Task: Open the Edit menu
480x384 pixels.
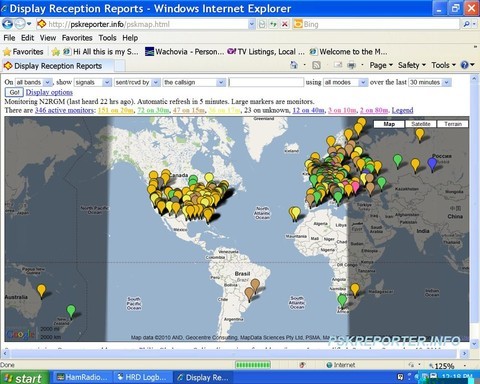Action: tap(27, 38)
